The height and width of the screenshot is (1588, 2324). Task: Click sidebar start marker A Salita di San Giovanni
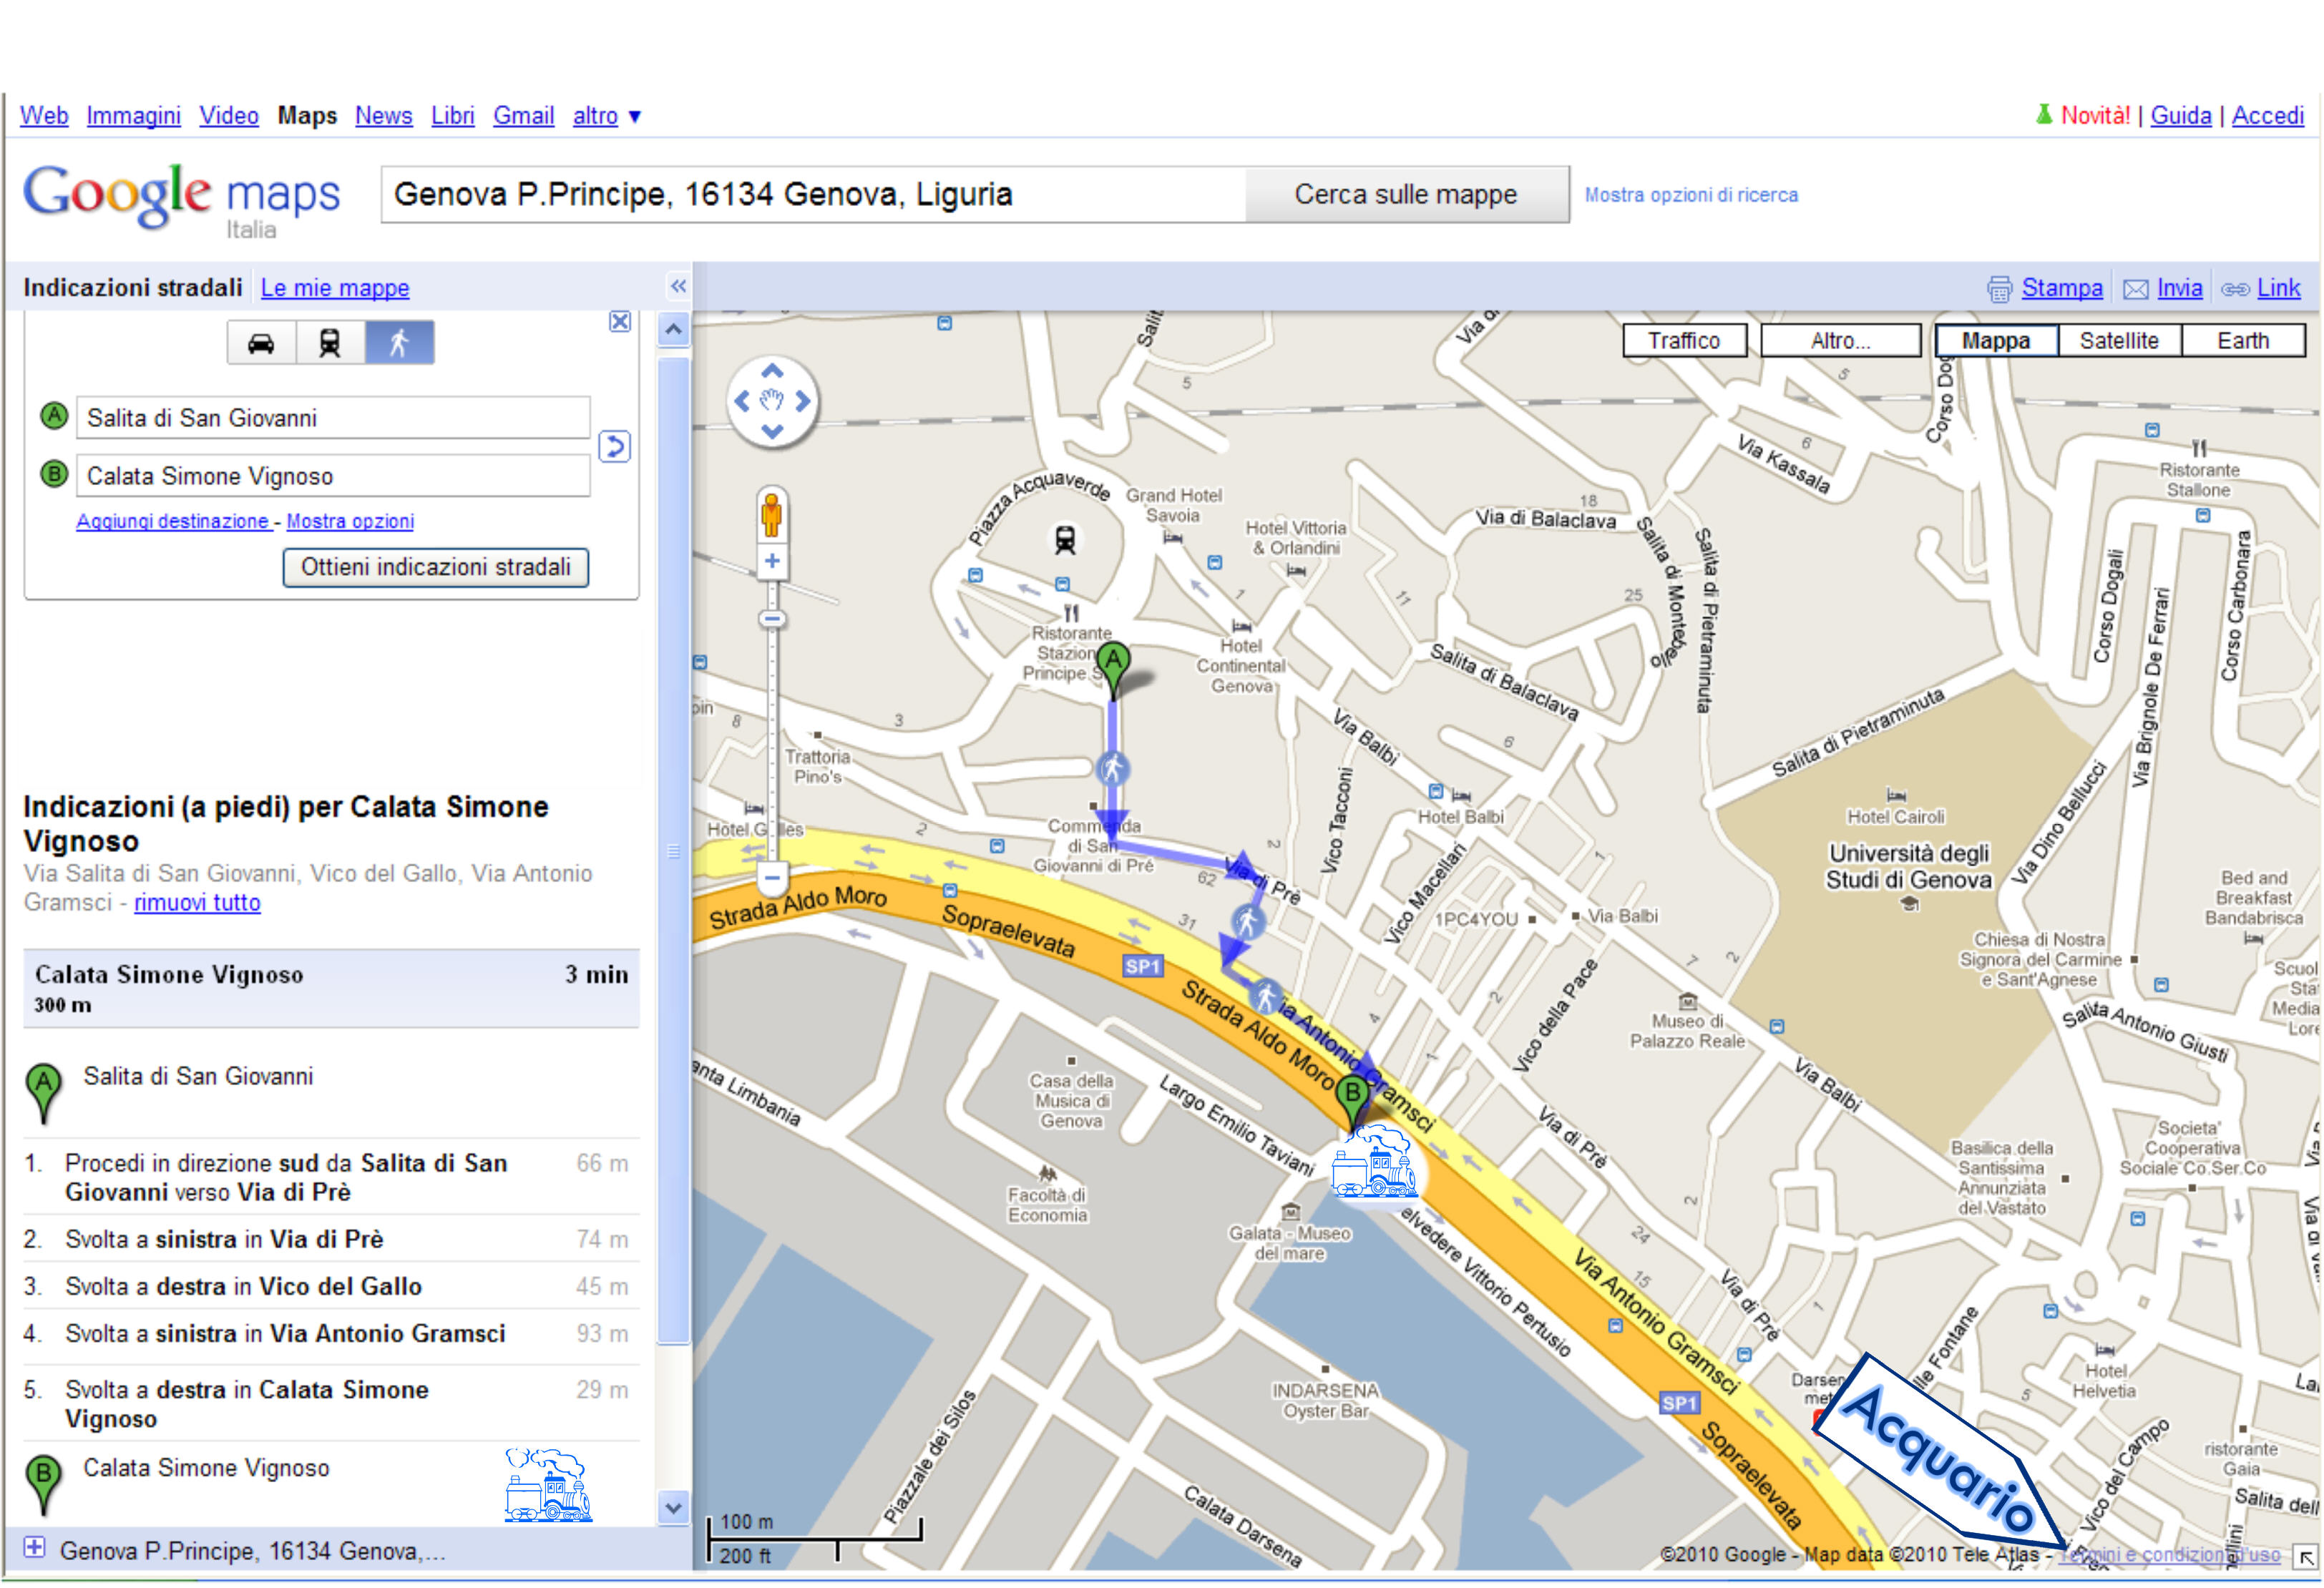click(x=44, y=1093)
